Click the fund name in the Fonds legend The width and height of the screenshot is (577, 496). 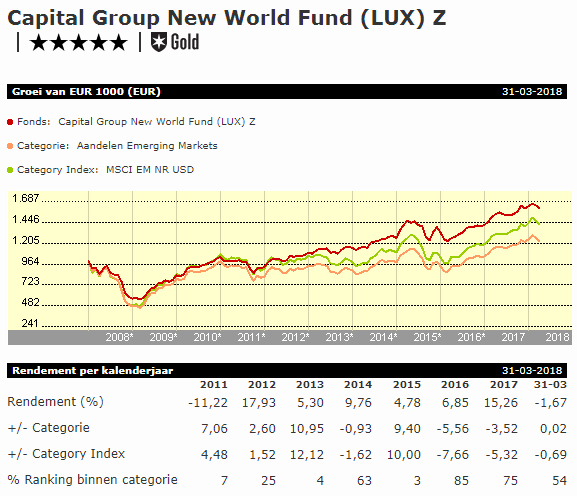[157, 122]
